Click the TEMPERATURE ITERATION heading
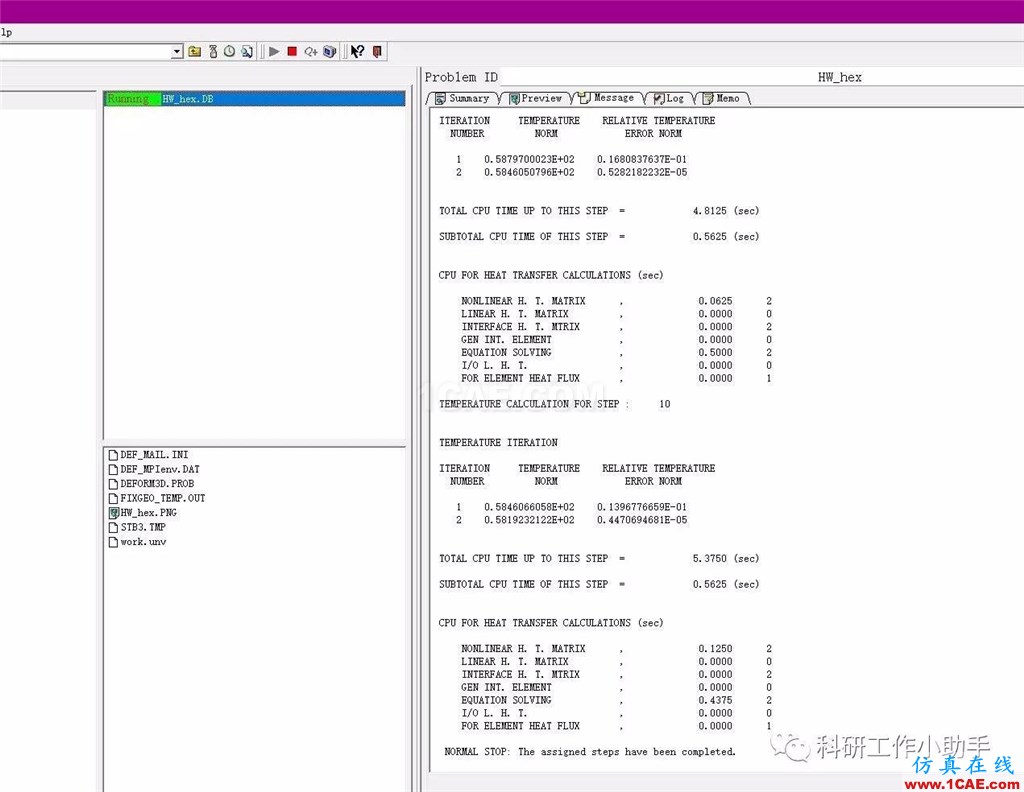The height and width of the screenshot is (792, 1024). tap(498, 443)
